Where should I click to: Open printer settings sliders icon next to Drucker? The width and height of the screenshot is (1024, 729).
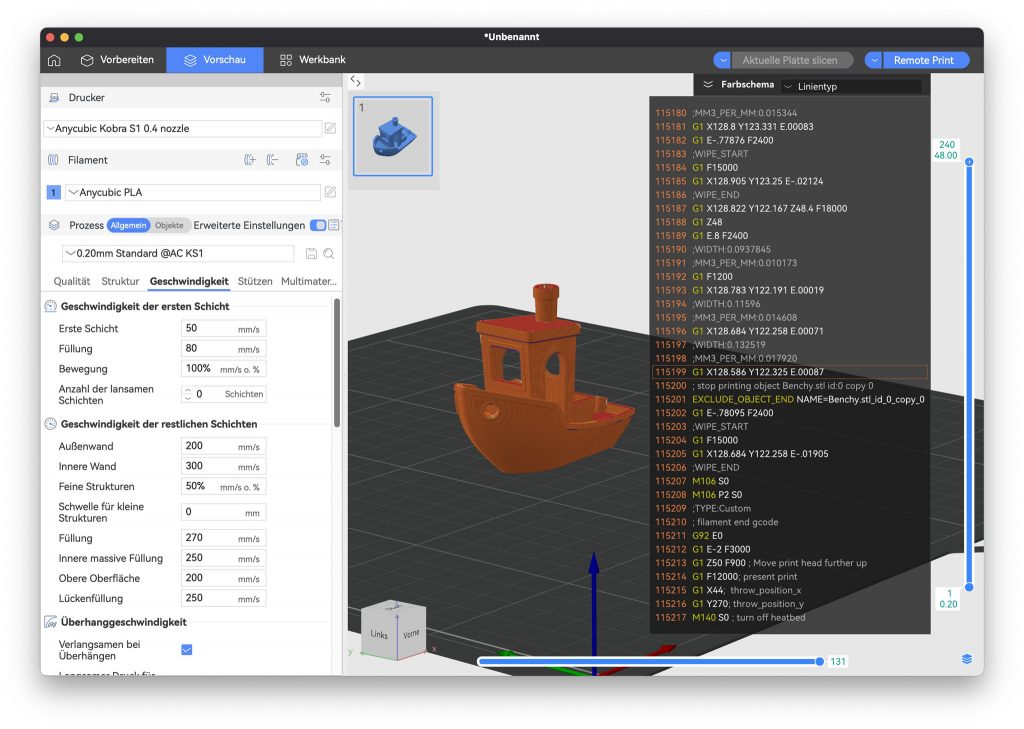click(x=325, y=98)
